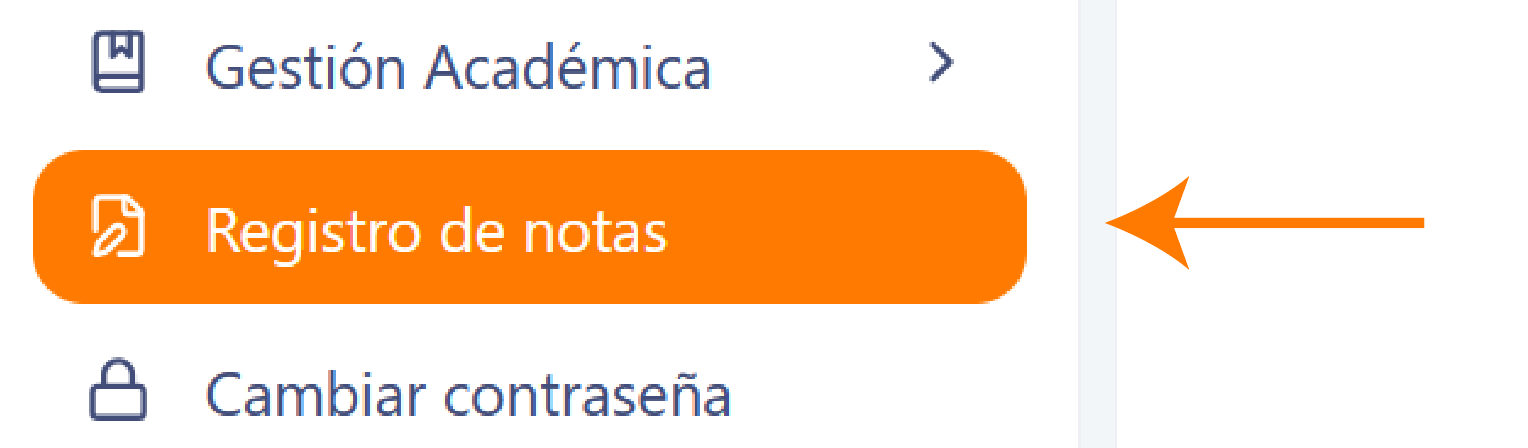Image resolution: width=1528 pixels, height=448 pixels.
Task: Click the book icon beside Gestión Académica
Action: 119,62
